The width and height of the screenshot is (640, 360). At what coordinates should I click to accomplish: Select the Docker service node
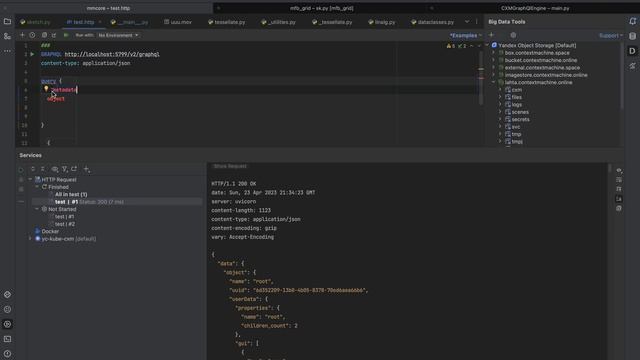pos(46,231)
